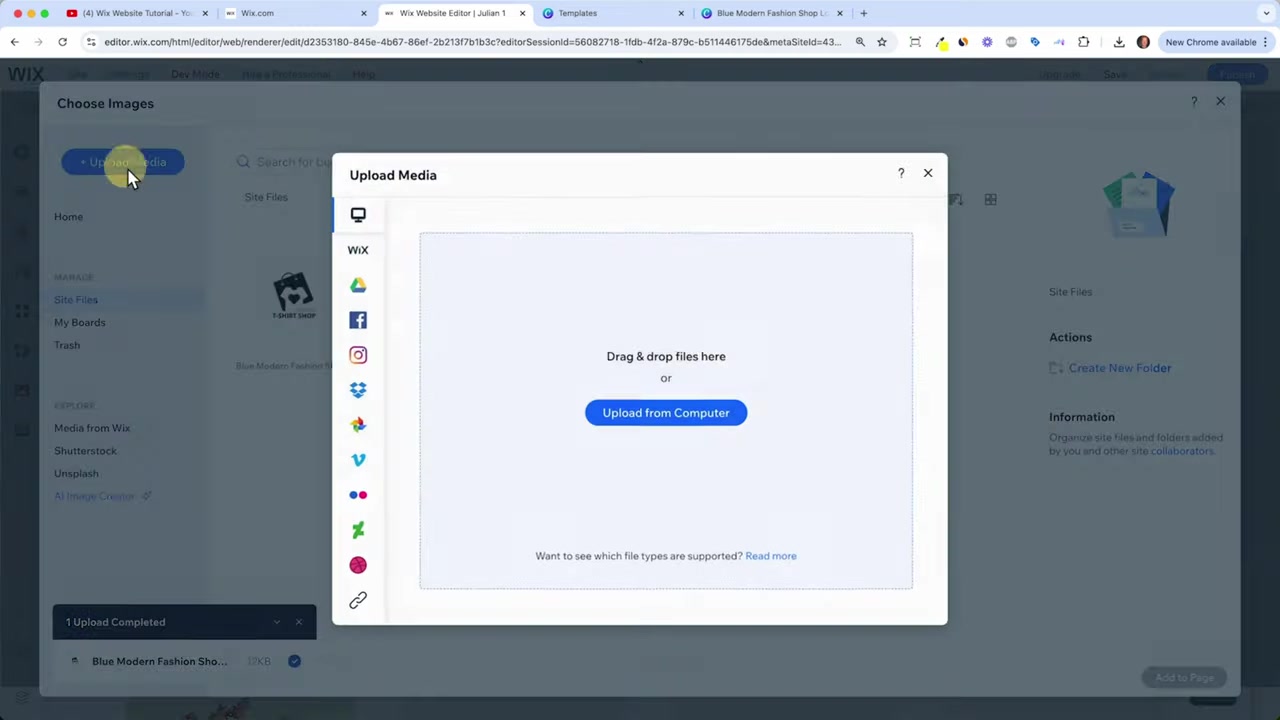
Task: Open a new browser tab
Action: 864,13
